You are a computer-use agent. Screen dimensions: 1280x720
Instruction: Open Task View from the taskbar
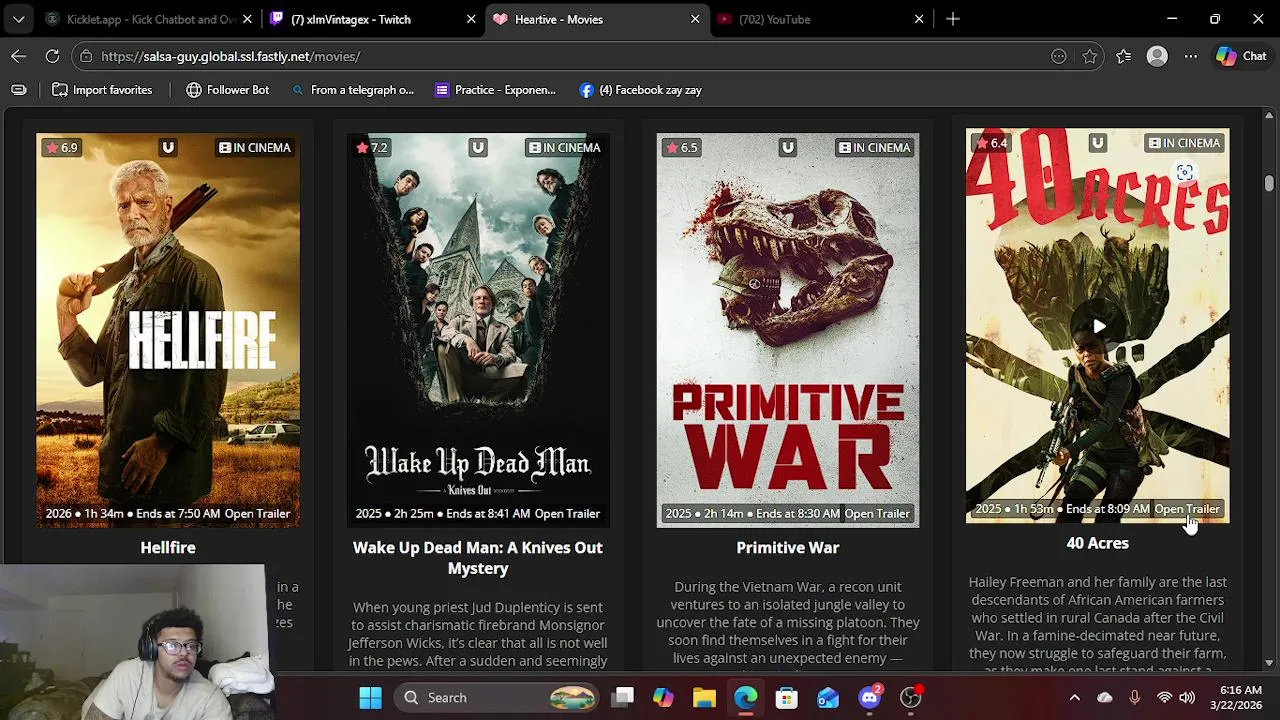pos(623,697)
